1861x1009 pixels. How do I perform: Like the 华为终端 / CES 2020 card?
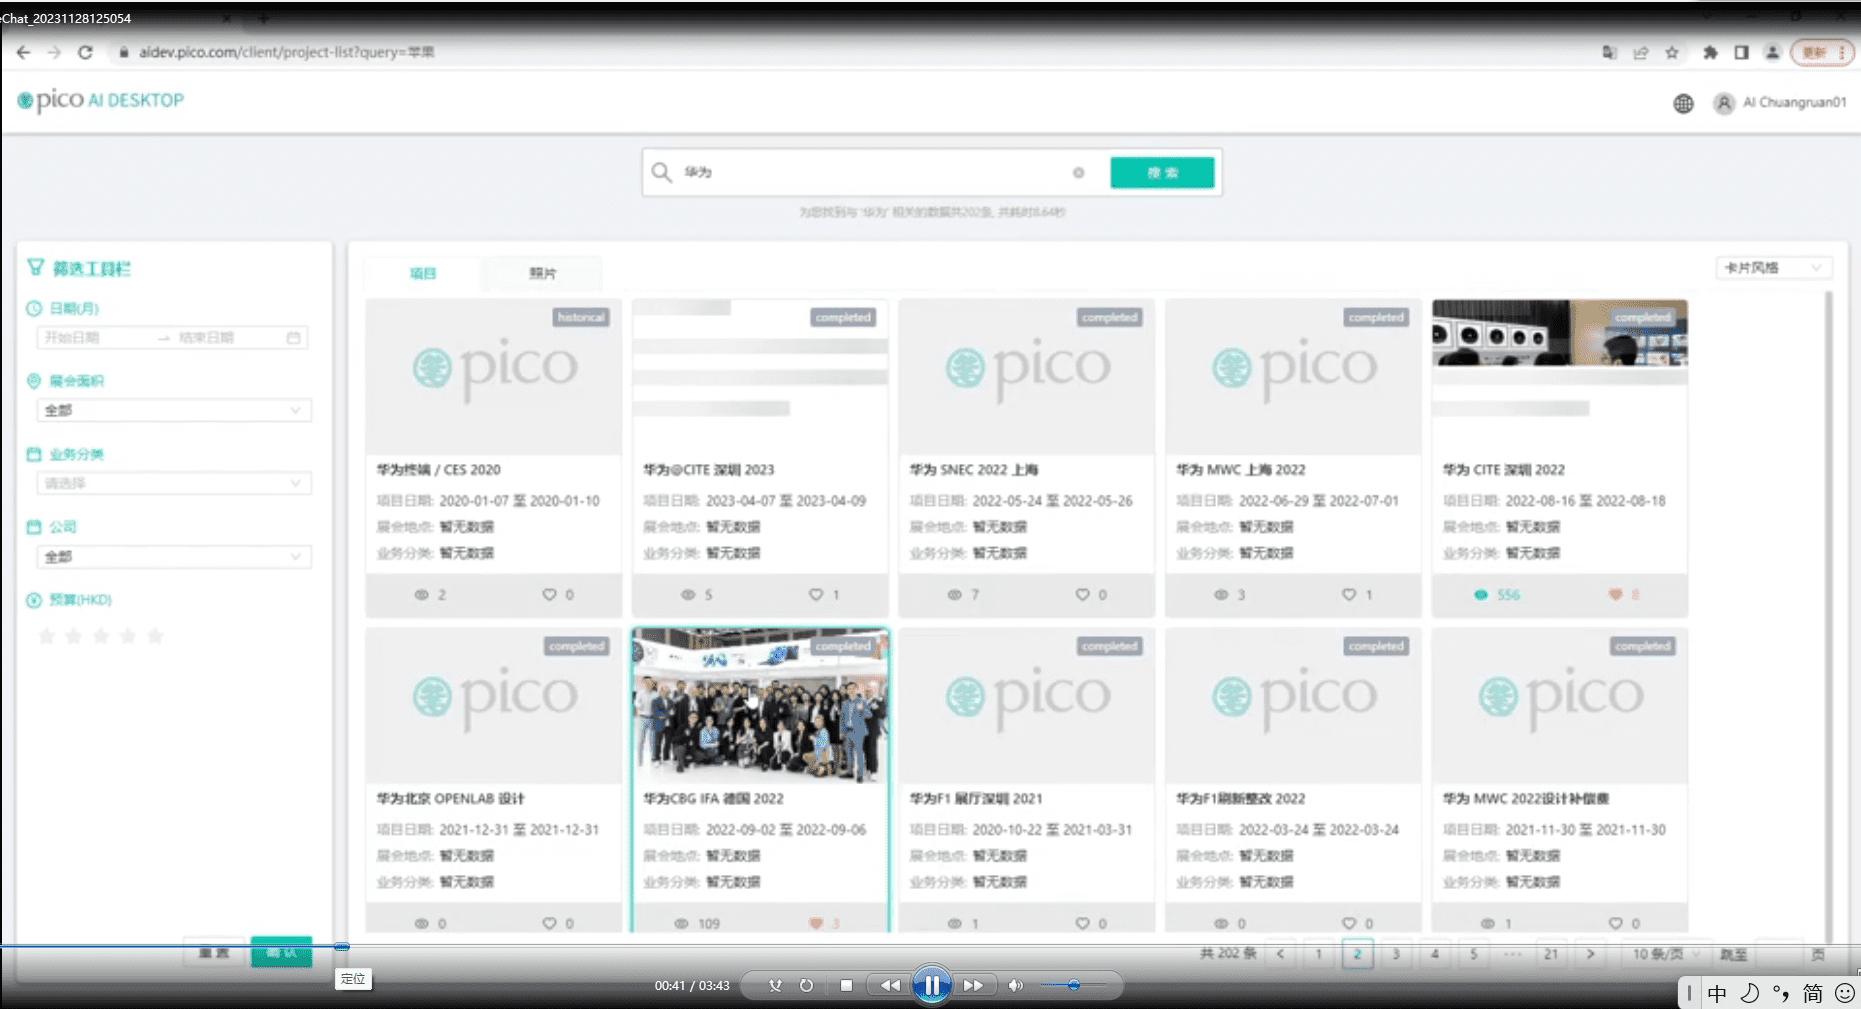pyautogui.click(x=549, y=595)
